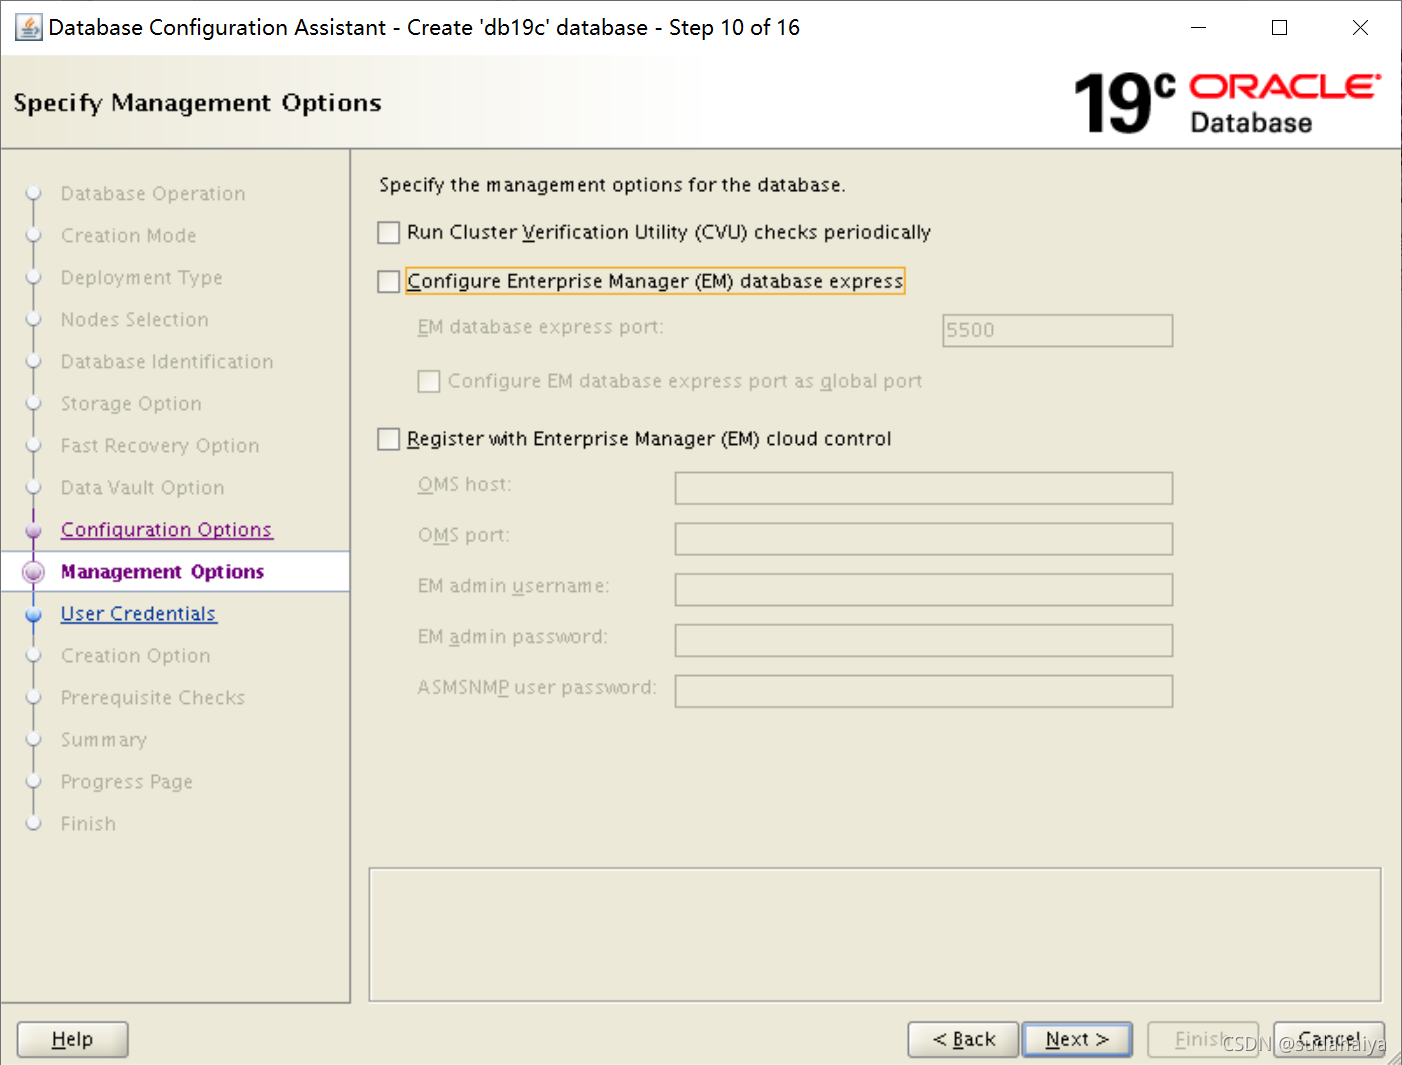Minimize the Database Configuration Assistant window
This screenshot has width=1402, height=1065.
coord(1198,28)
